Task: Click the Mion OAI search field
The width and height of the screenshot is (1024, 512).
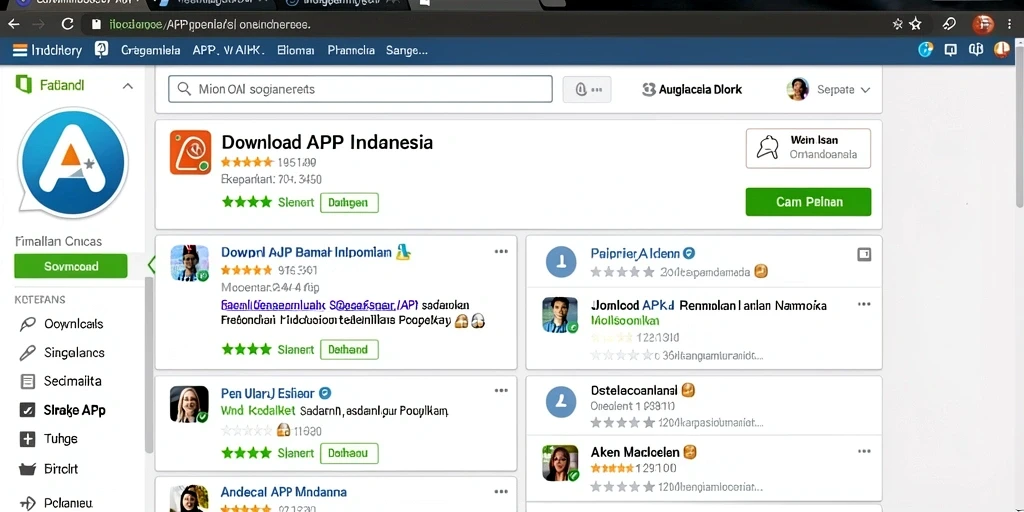Action: (x=360, y=89)
